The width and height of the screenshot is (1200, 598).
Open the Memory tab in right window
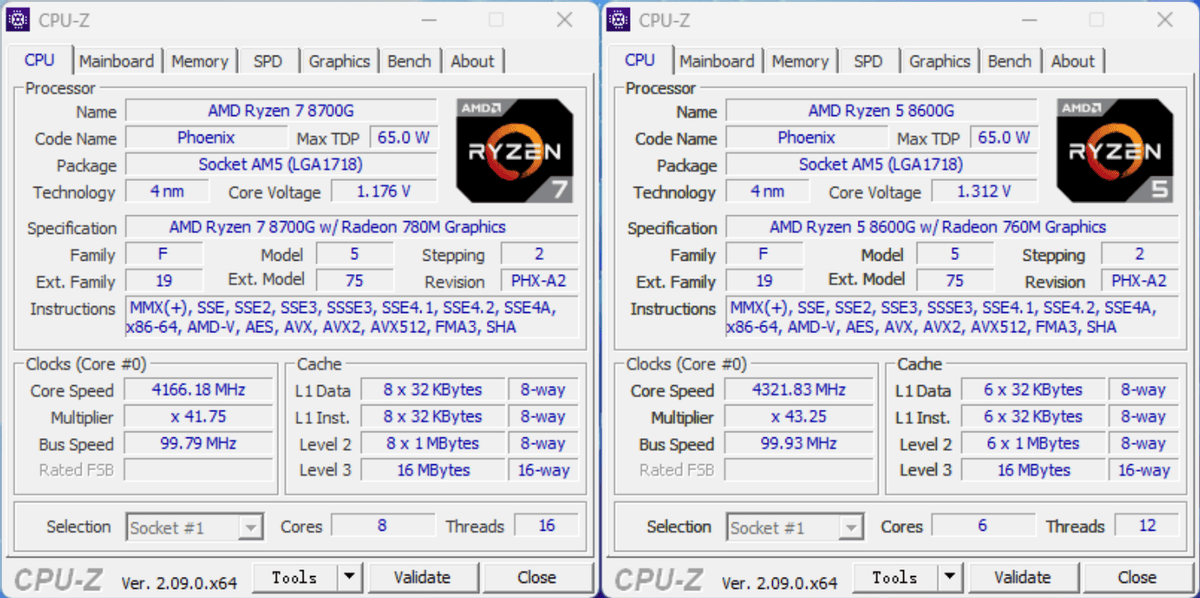[x=800, y=61]
